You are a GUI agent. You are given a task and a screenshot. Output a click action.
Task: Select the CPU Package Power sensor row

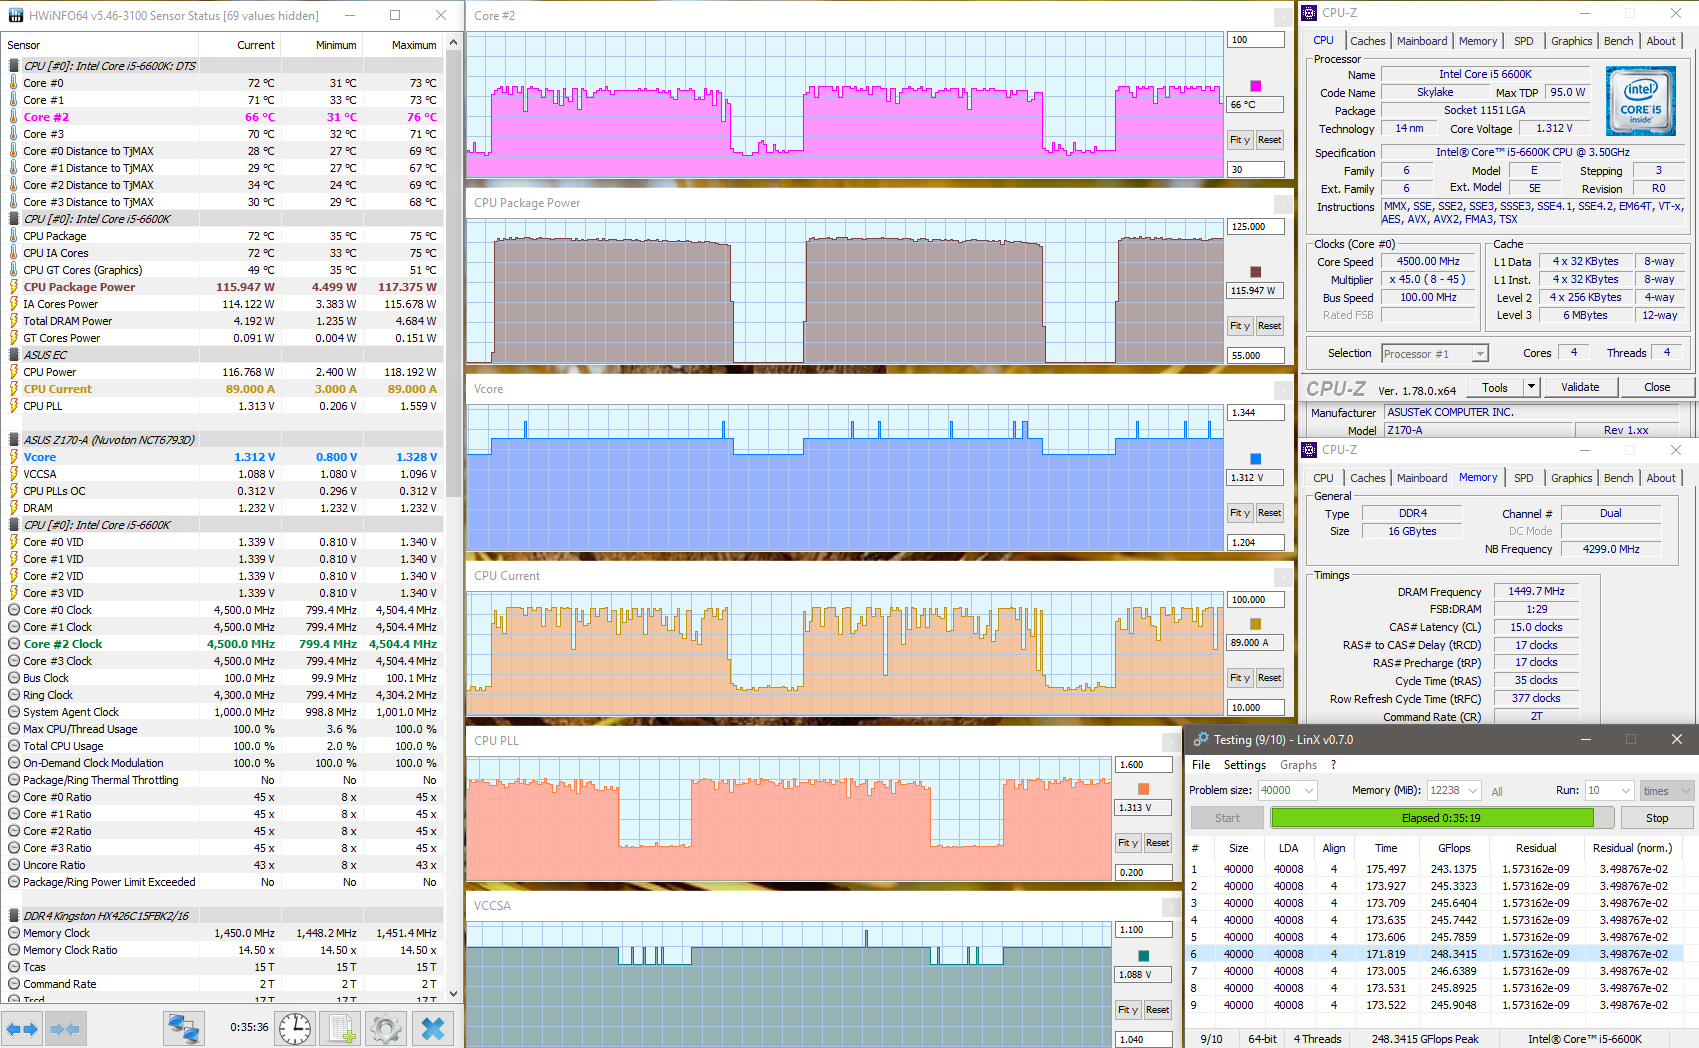click(x=222, y=287)
